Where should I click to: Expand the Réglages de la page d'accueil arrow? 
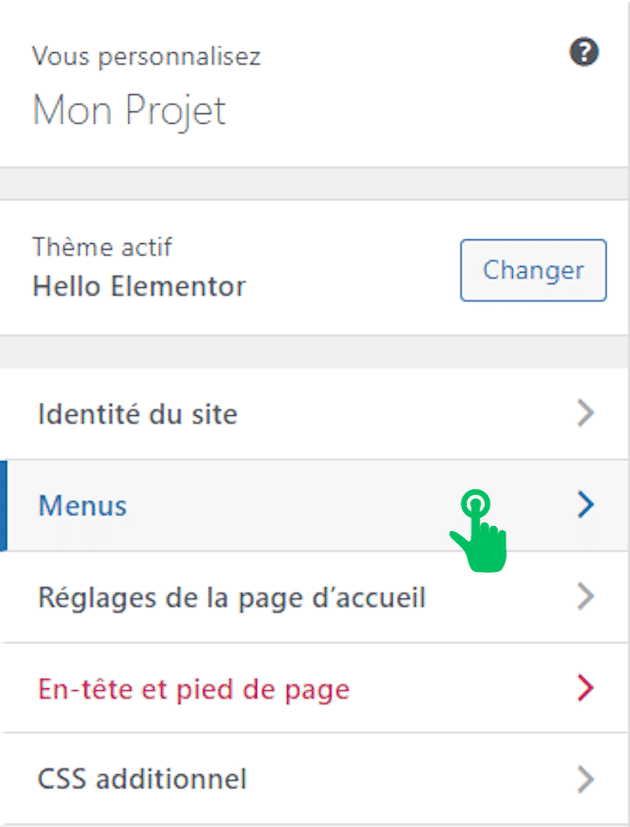coord(586,598)
